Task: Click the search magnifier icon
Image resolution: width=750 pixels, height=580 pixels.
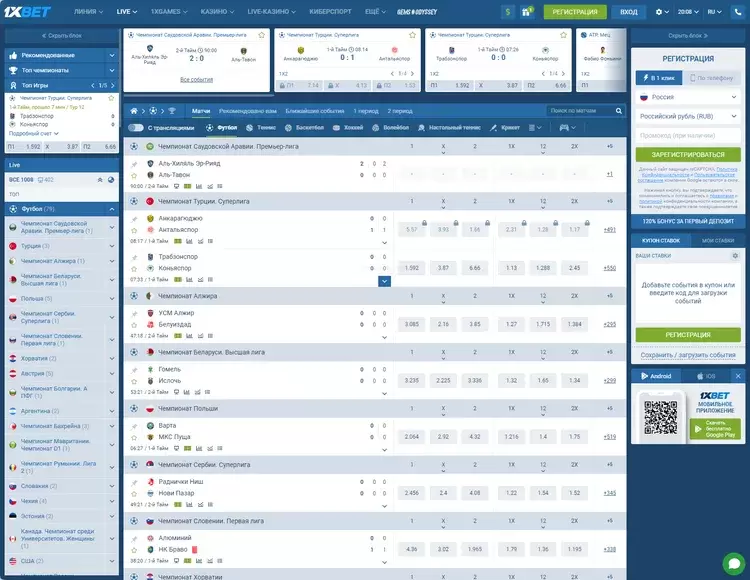Action: (618, 111)
